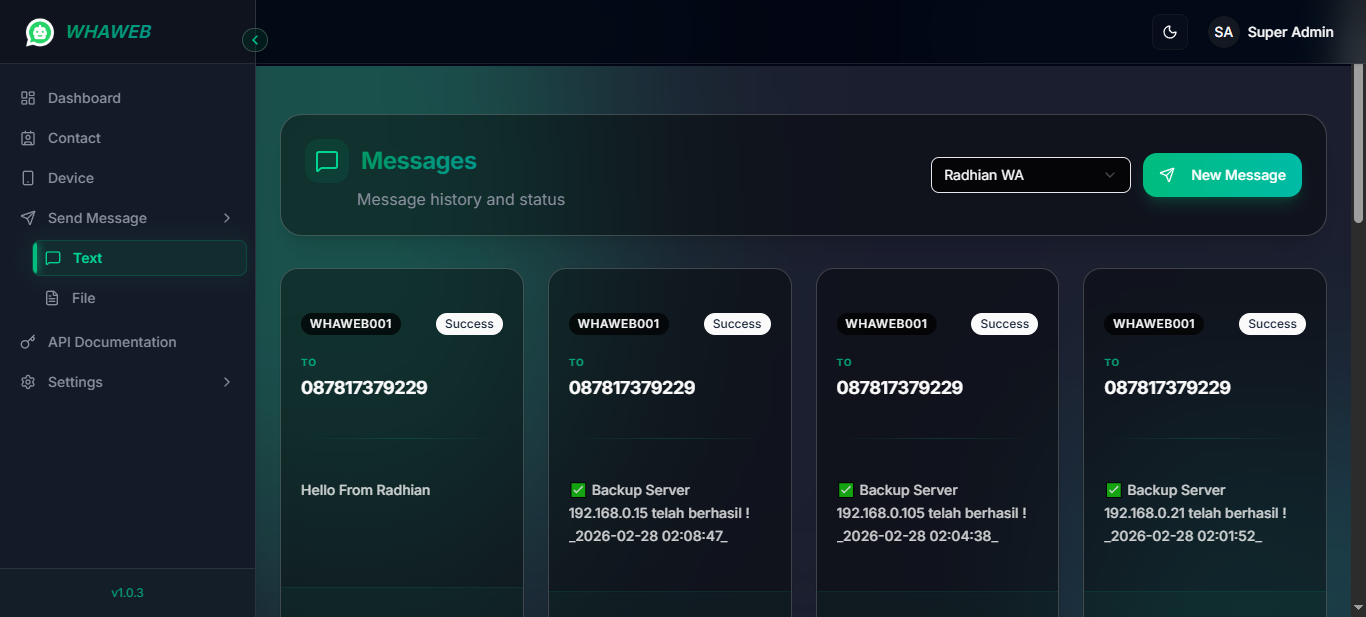Click the SA Super Admin avatar
The height and width of the screenshot is (617, 1366).
[1223, 31]
